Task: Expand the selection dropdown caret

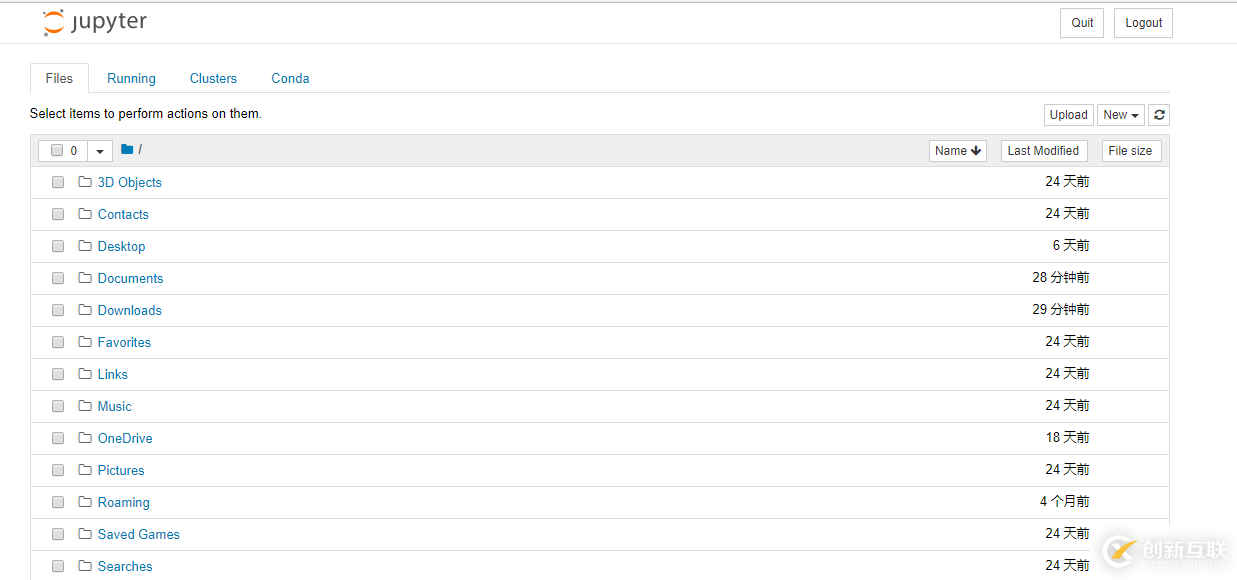Action: pyautogui.click(x=100, y=151)
